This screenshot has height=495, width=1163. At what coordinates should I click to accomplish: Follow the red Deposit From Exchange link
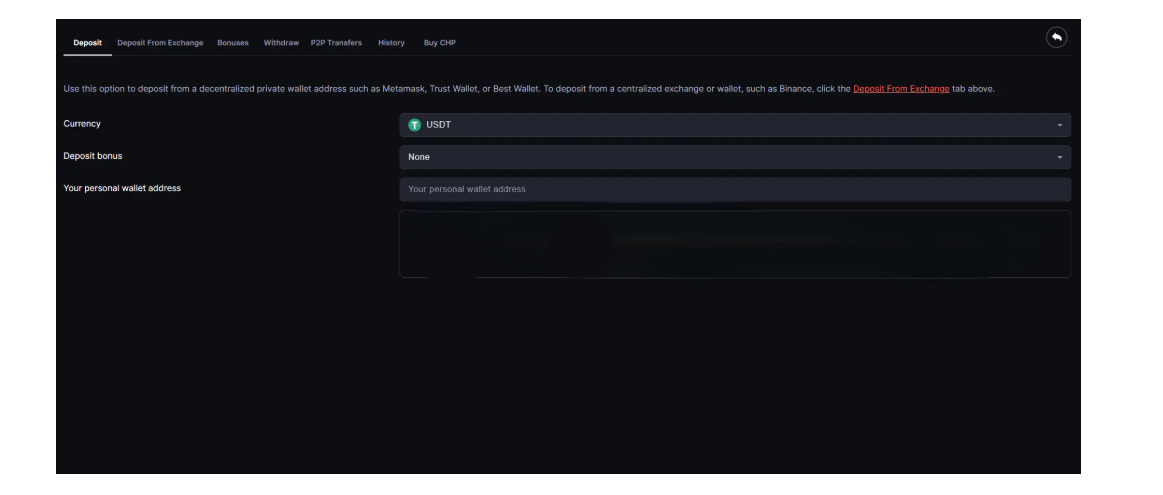coord(900,90)
